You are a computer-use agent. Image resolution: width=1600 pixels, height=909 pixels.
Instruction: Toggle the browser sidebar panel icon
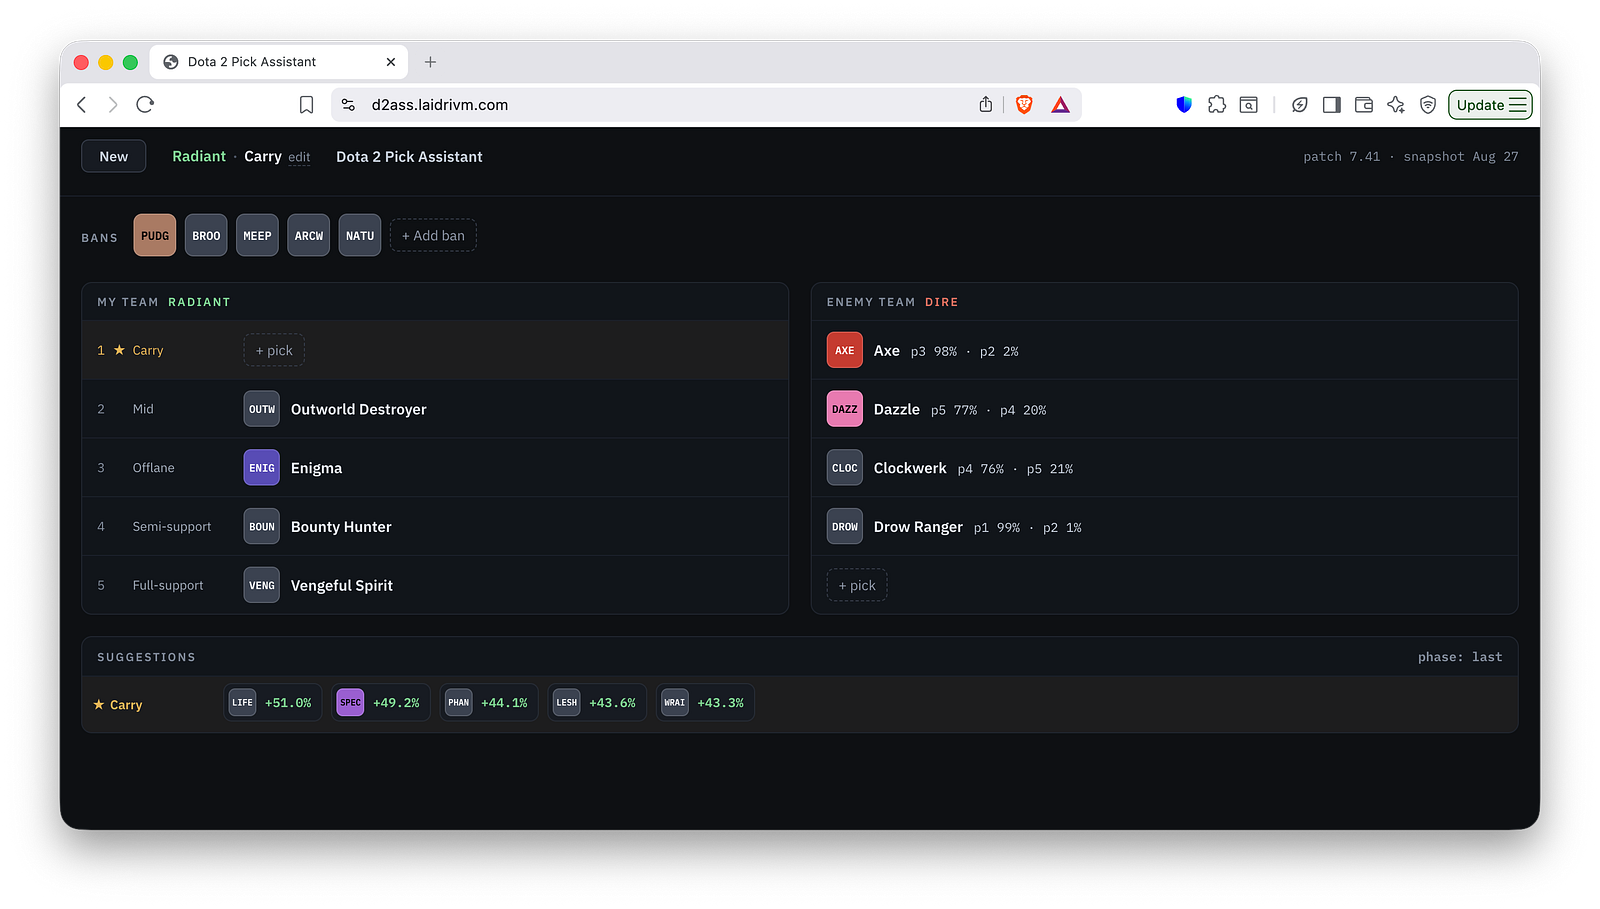click(1332, 105)
